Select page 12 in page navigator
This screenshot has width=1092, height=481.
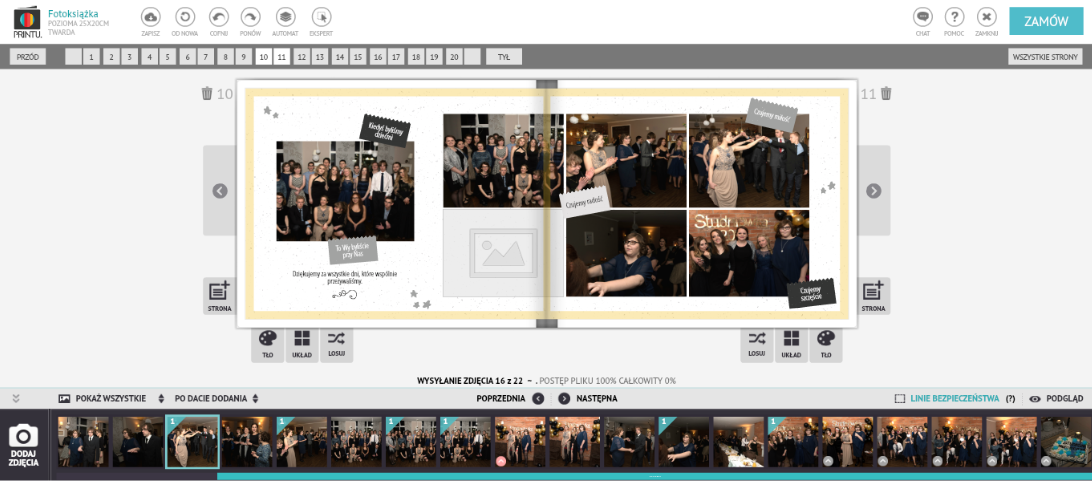301,57
